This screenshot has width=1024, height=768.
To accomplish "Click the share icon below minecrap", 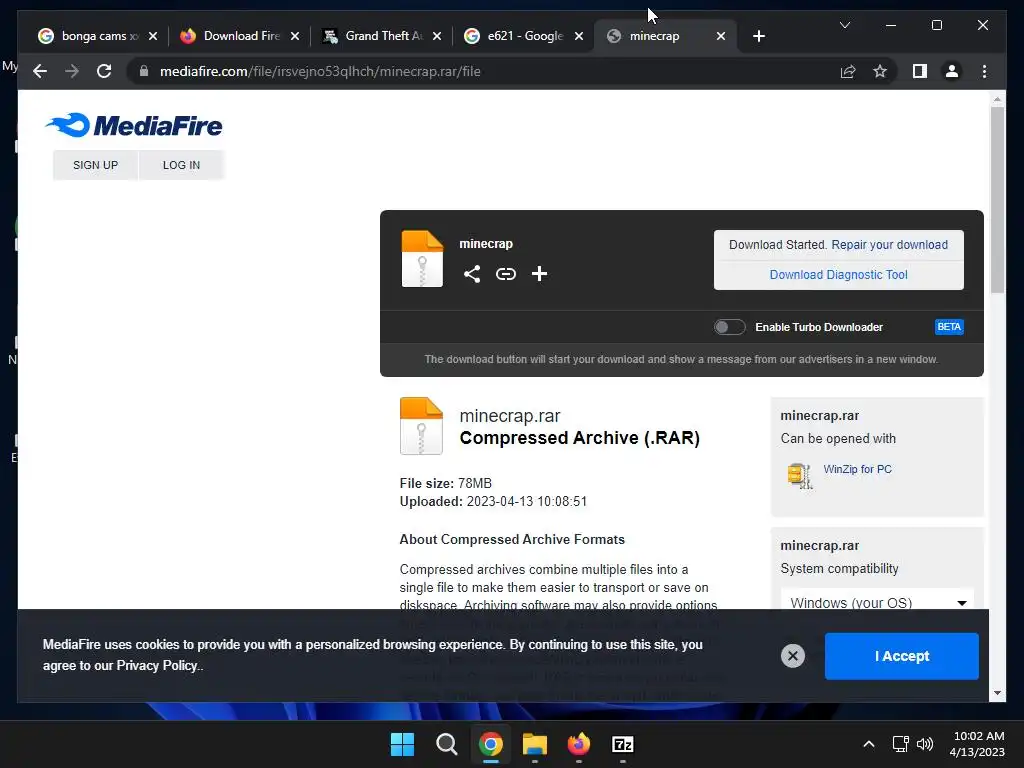I will coord(472,274).
